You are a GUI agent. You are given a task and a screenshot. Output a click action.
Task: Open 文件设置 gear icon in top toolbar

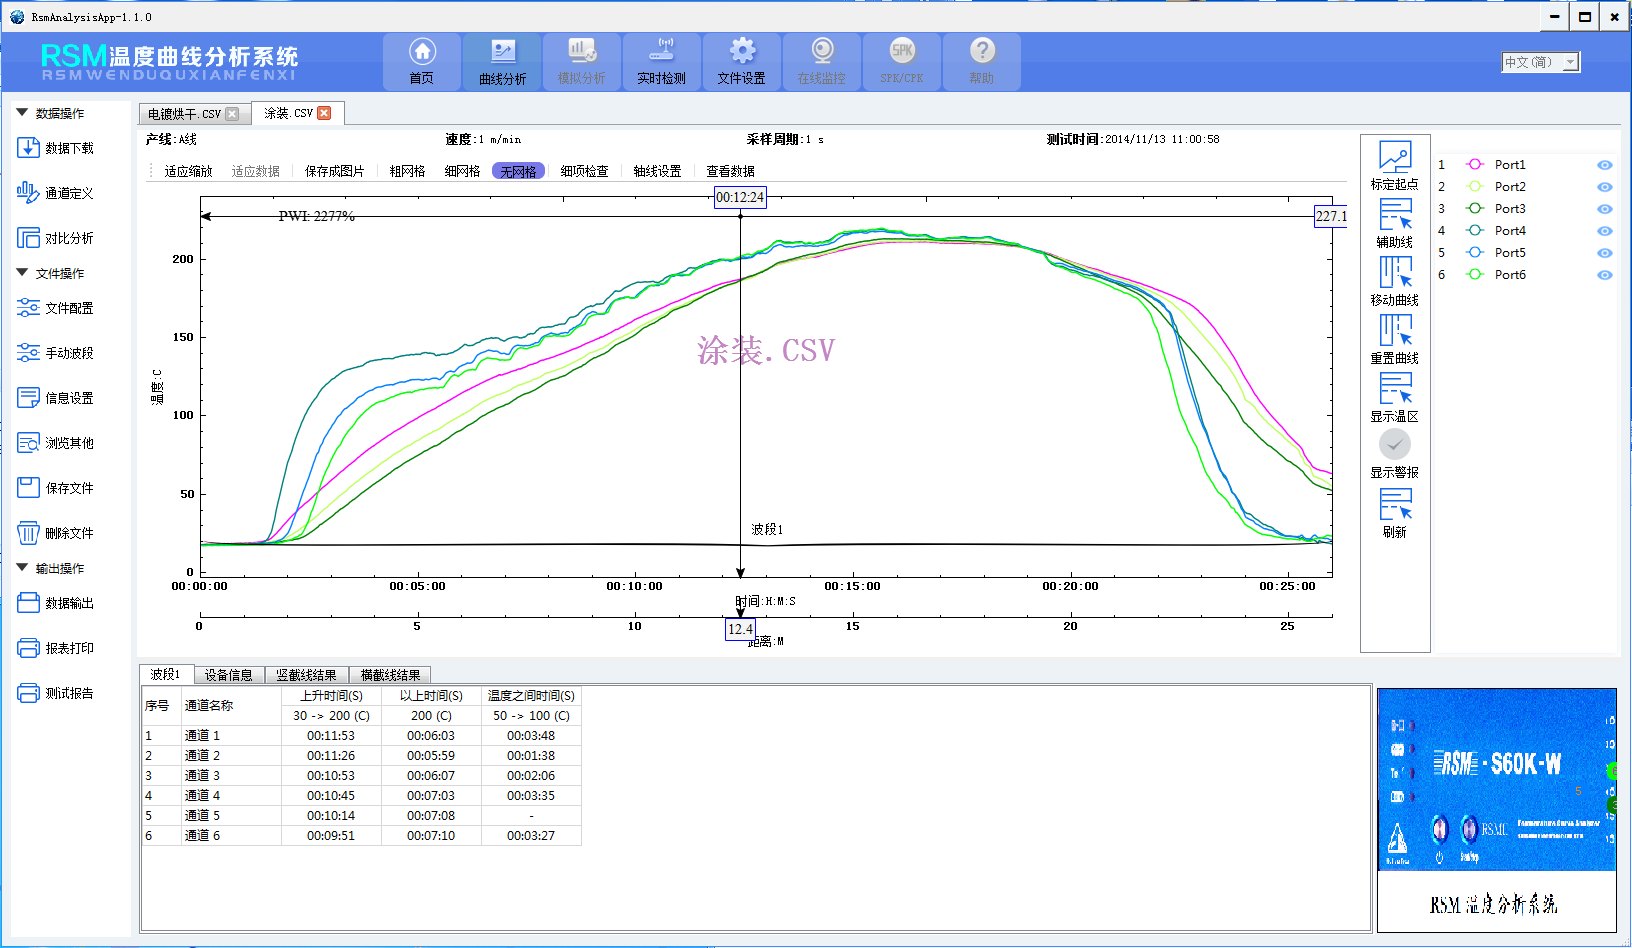(x=742, y=52)
